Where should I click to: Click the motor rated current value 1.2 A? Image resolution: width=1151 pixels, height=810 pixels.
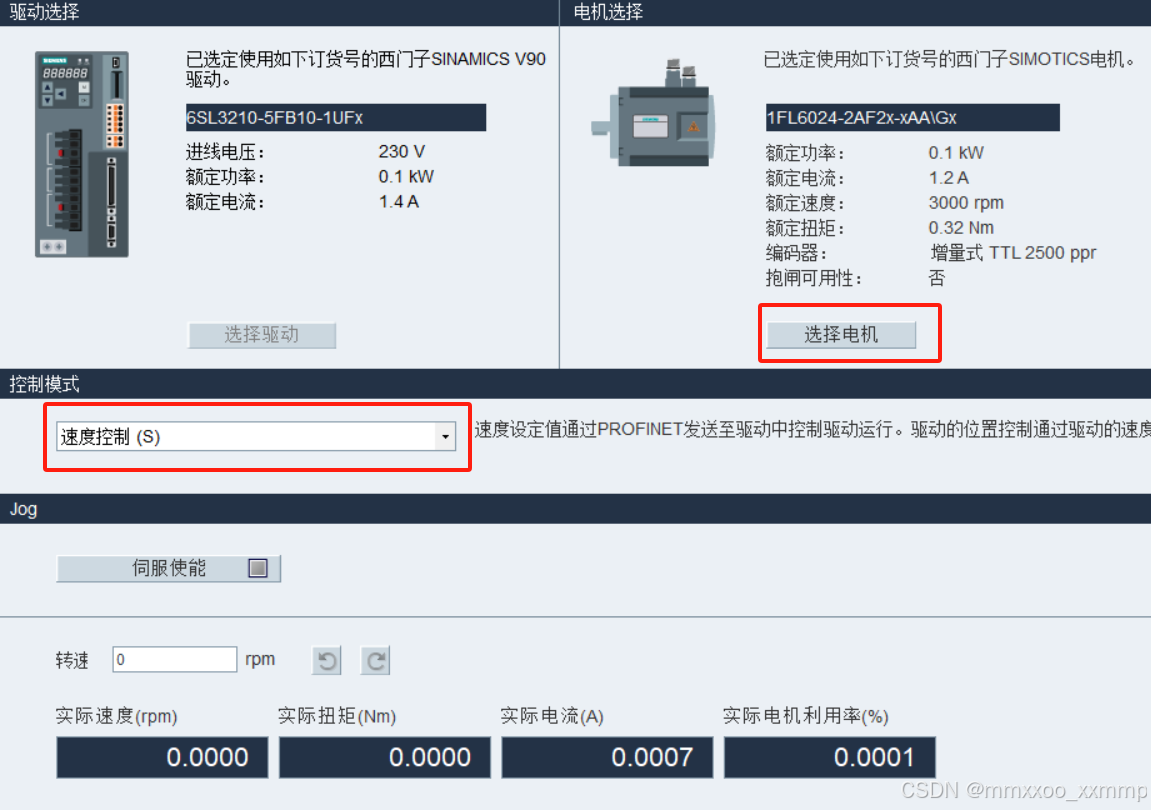pyautogui.click(x=948, y=178)
